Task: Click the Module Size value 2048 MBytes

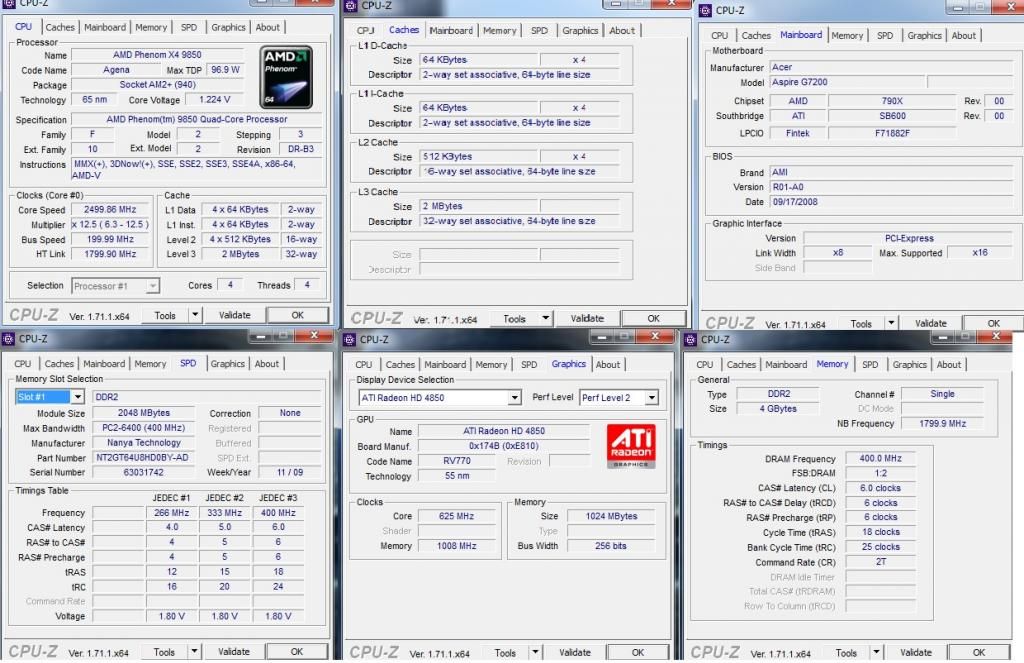Action: [143, 413]
